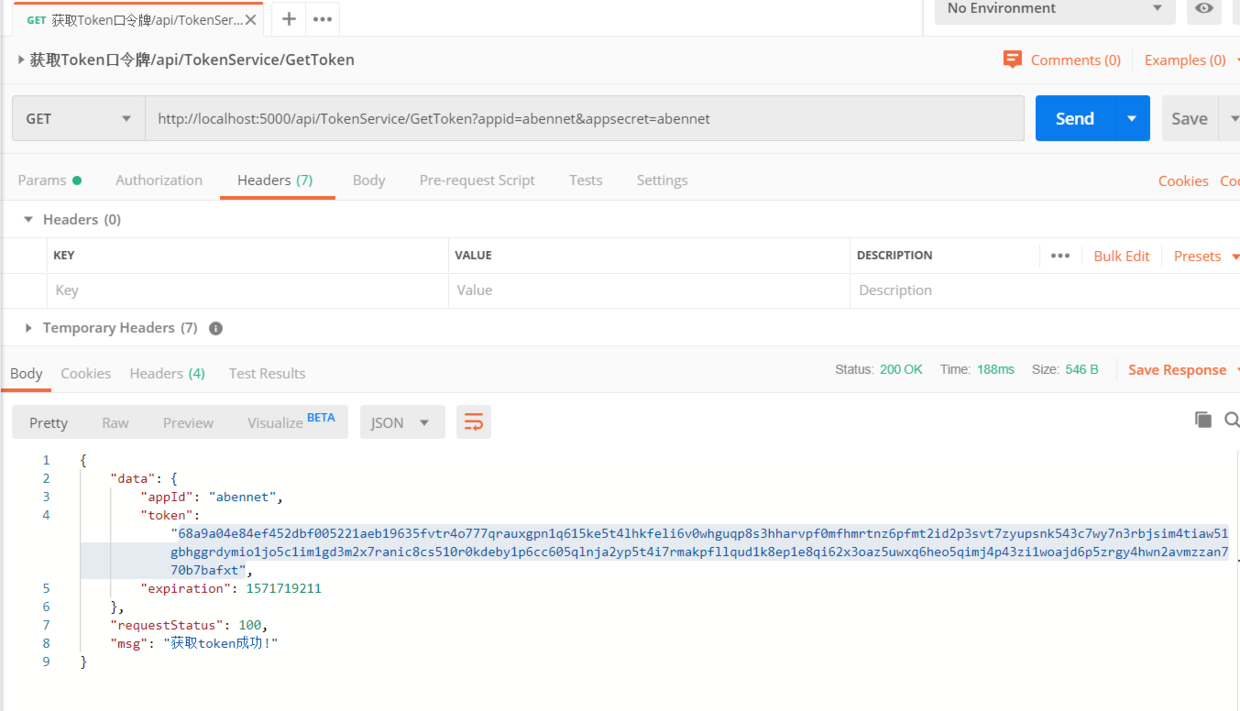This screenshot has height=711, width=1240.
Task: Click the "data" key on line 2
Action: [133, 478]
